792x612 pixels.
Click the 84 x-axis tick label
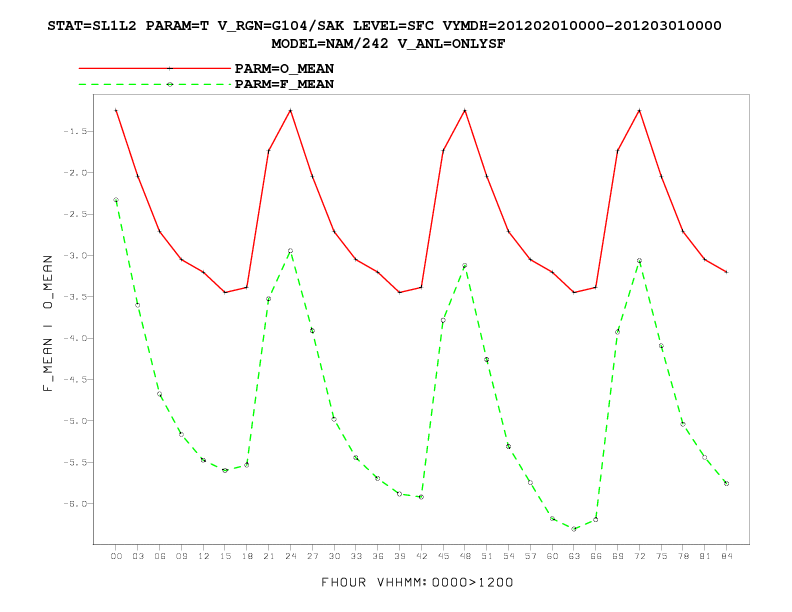726,556
